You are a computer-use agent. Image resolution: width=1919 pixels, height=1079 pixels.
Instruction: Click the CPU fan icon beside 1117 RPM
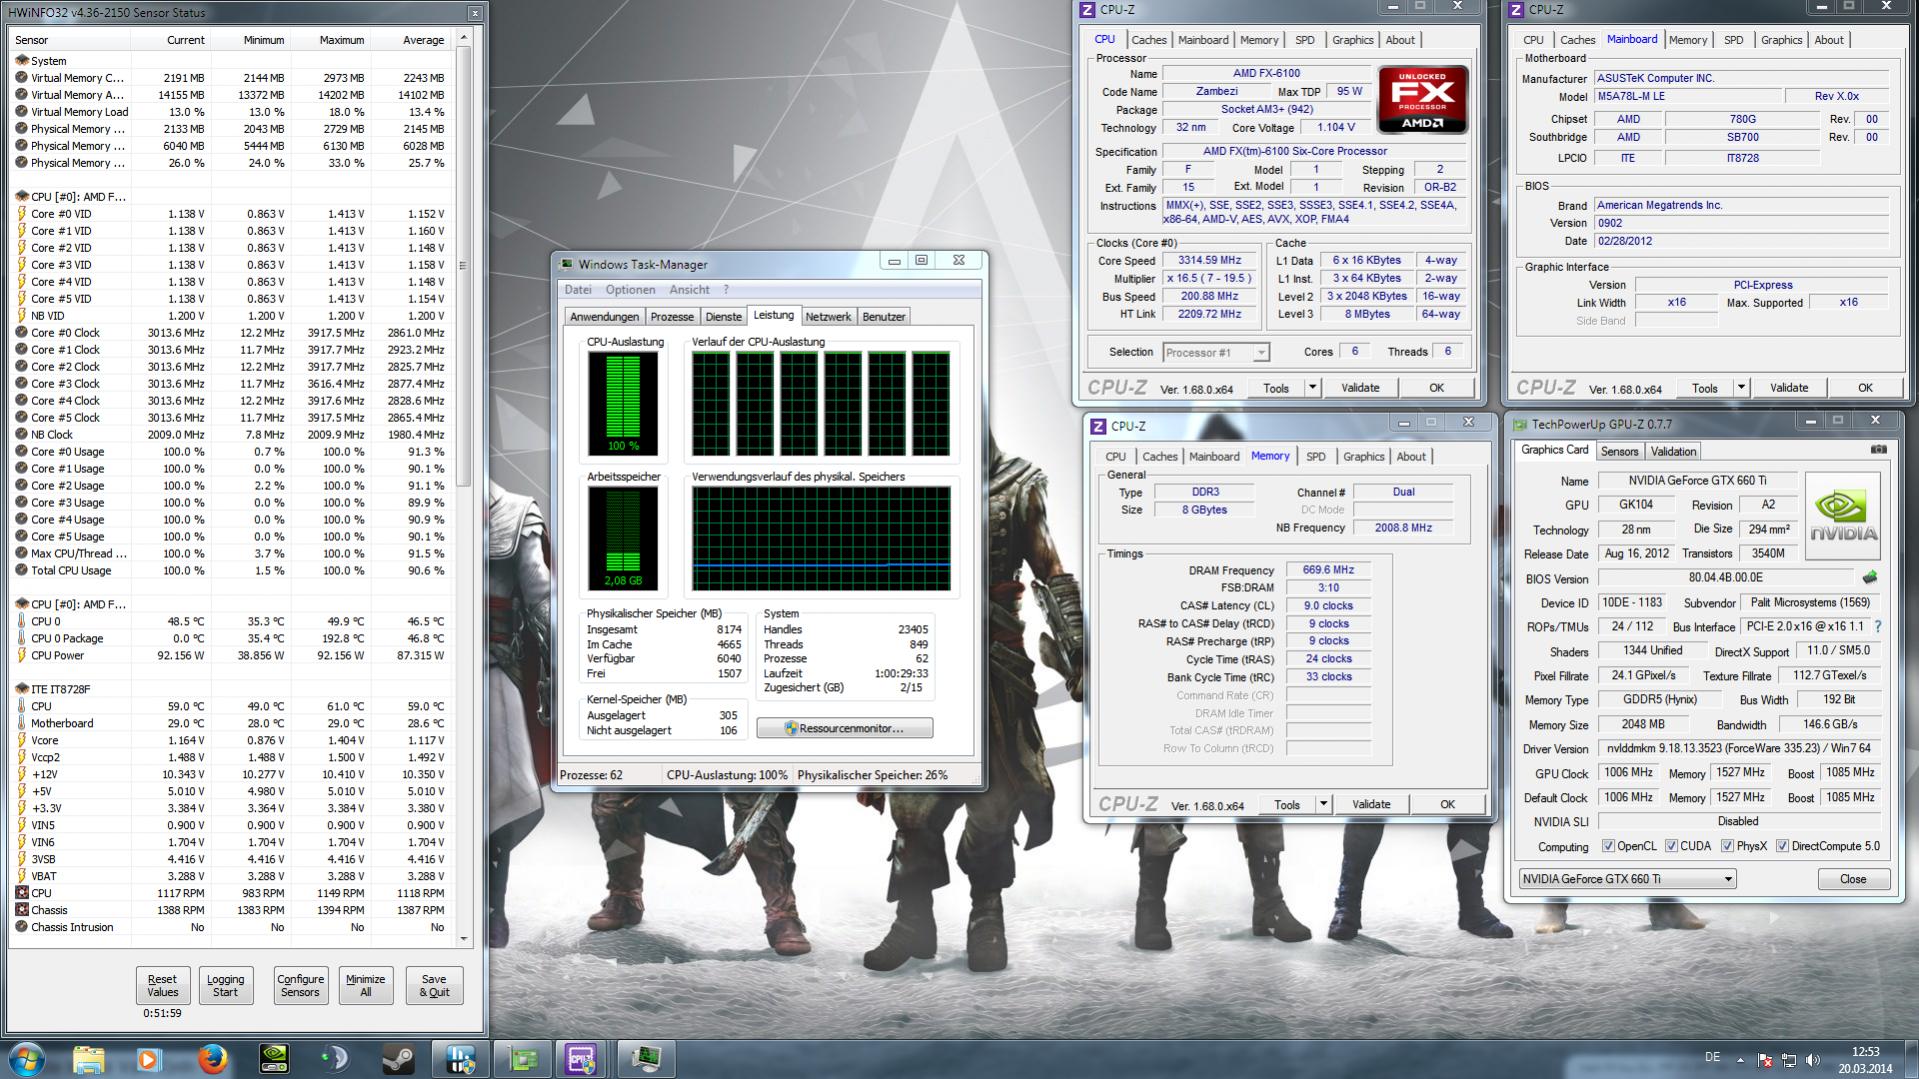(x=21, y=893)
